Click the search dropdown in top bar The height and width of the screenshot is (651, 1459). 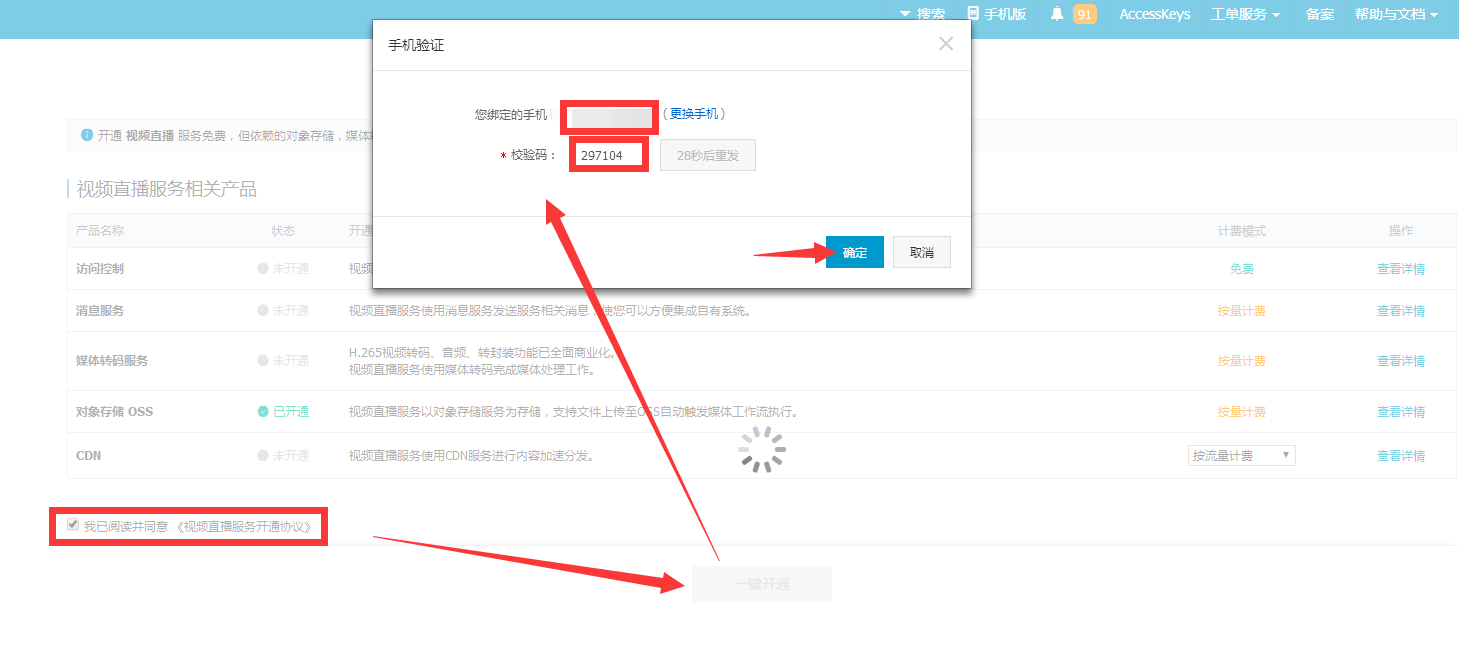point(922,14)
